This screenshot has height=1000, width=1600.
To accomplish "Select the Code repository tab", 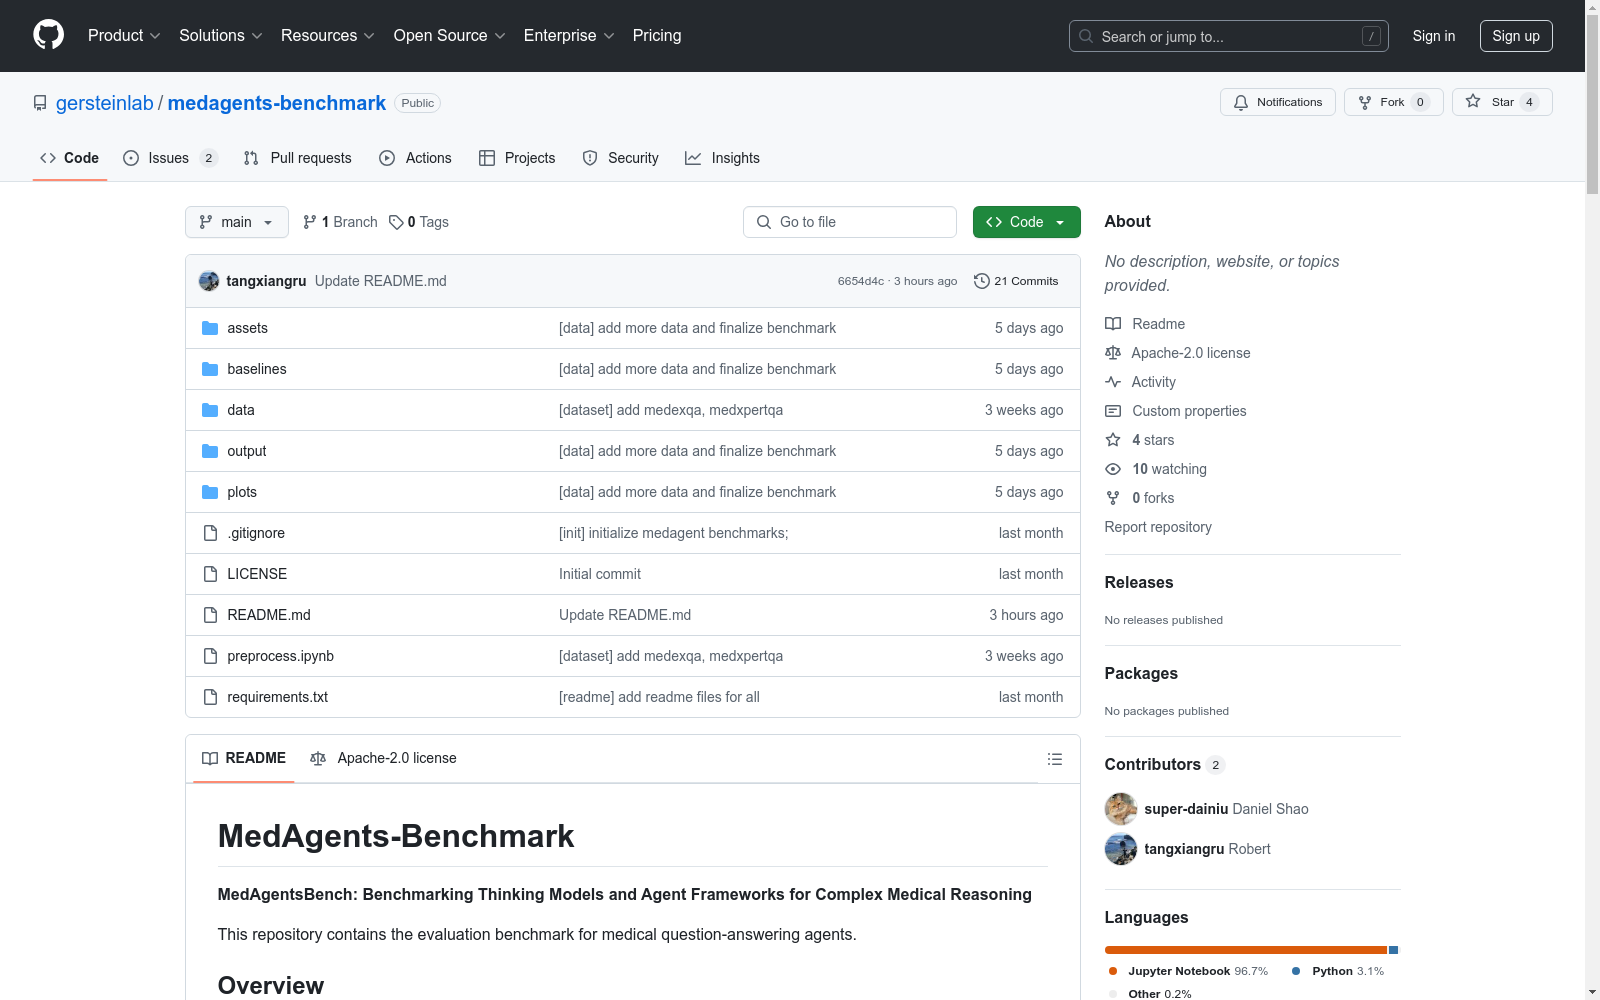I will (69, 158).
